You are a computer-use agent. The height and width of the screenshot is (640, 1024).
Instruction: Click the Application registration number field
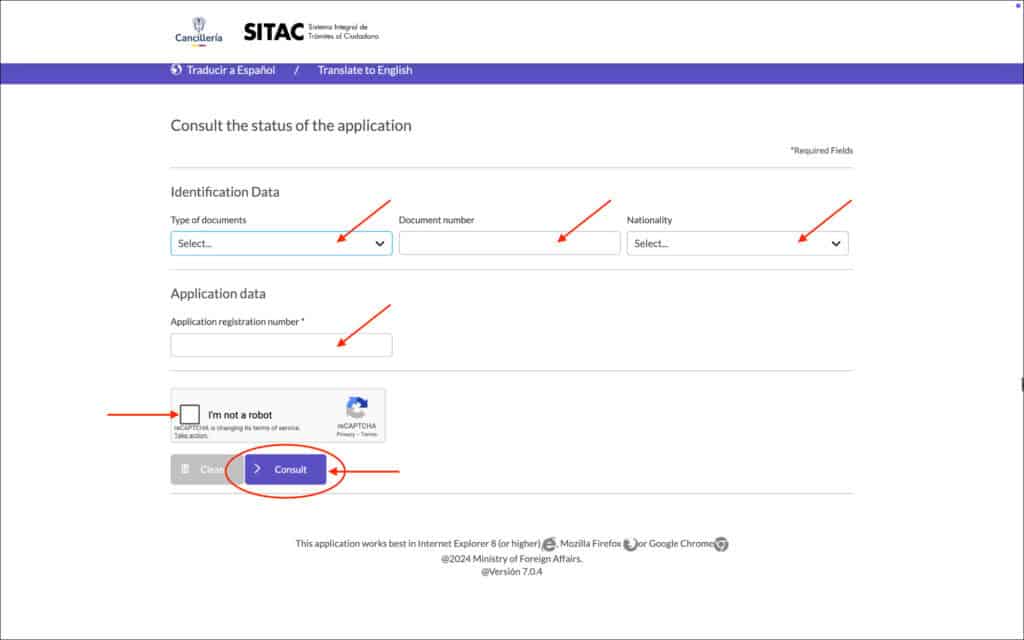click(280, 344)
